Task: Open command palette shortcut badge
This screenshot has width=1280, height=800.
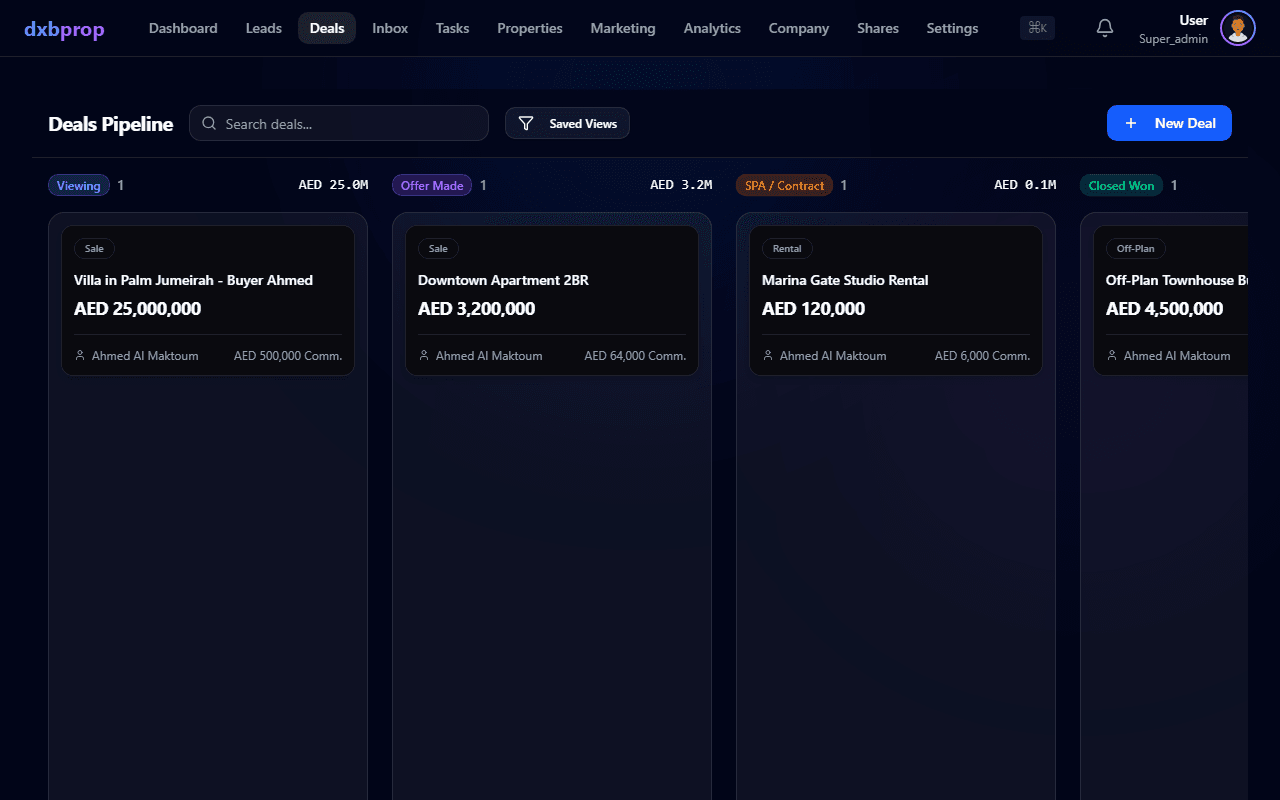Action: coord(1037,28)
